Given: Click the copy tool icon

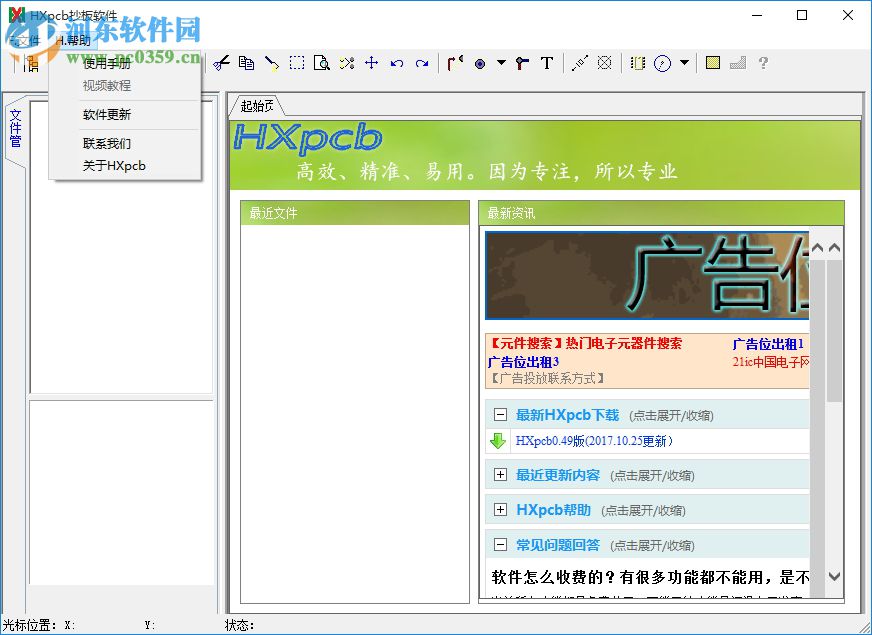Looking at the screenshot, I should (246, 62).
